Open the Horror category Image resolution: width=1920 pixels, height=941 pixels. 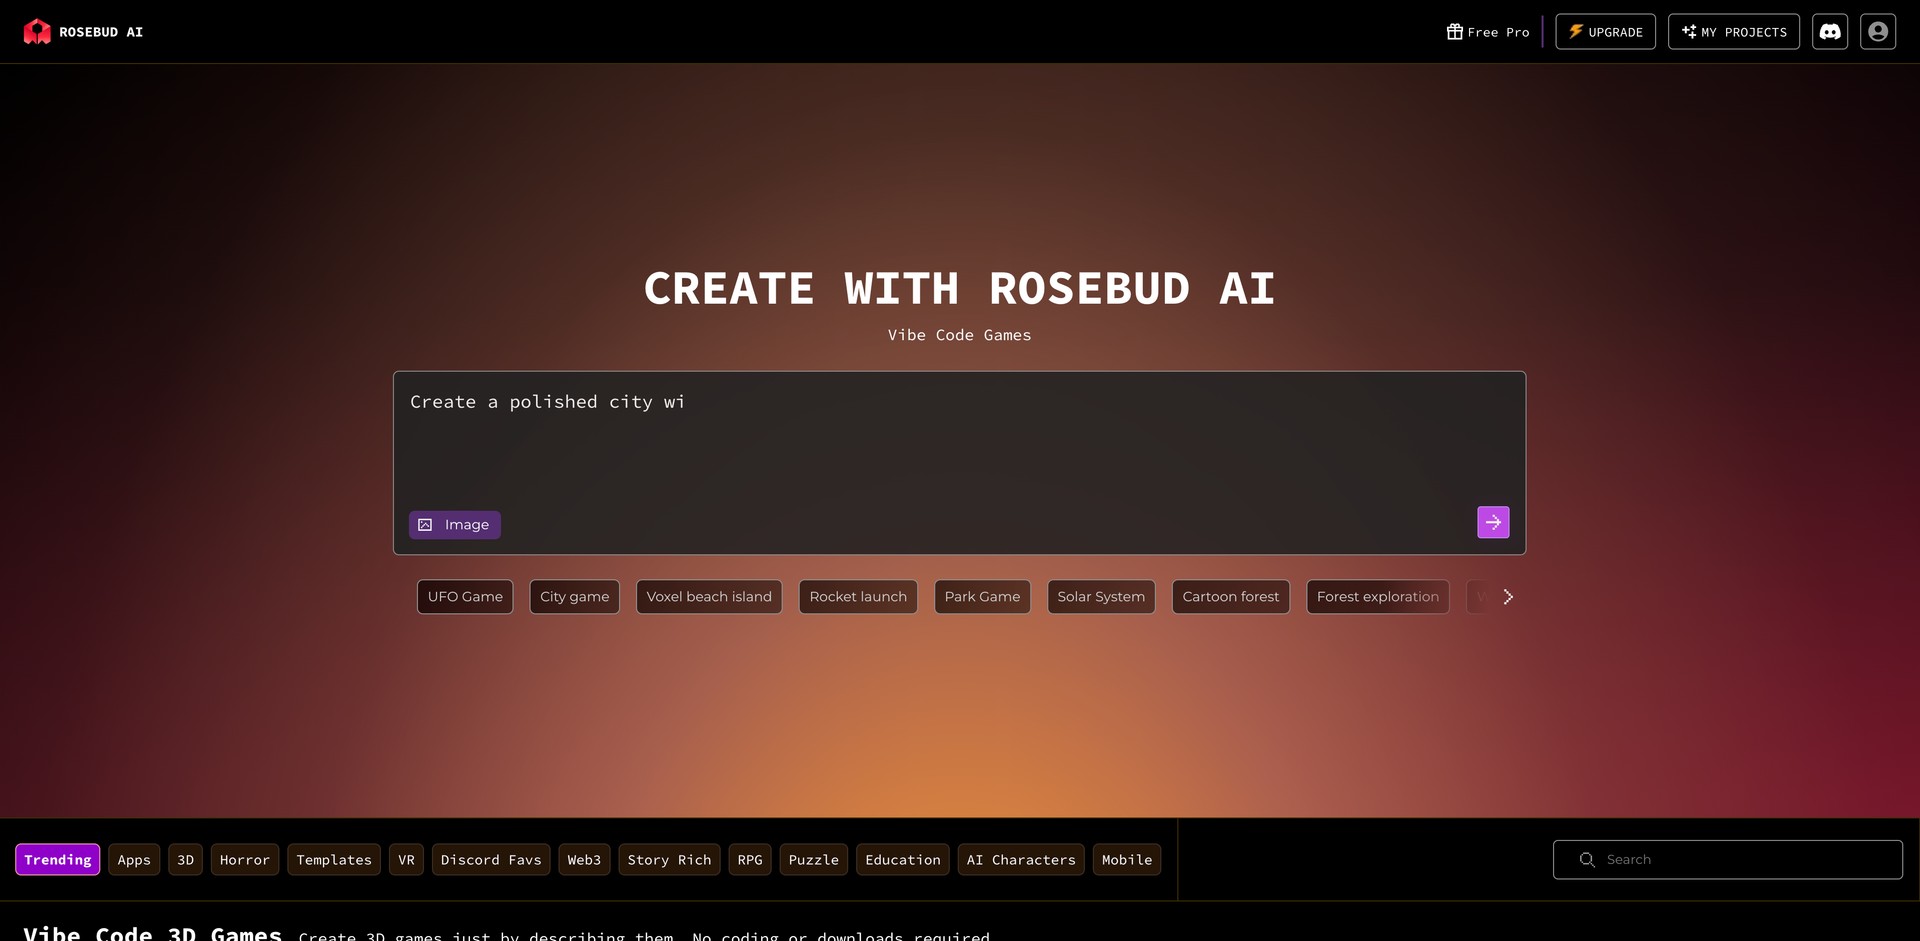pos(245,860)
